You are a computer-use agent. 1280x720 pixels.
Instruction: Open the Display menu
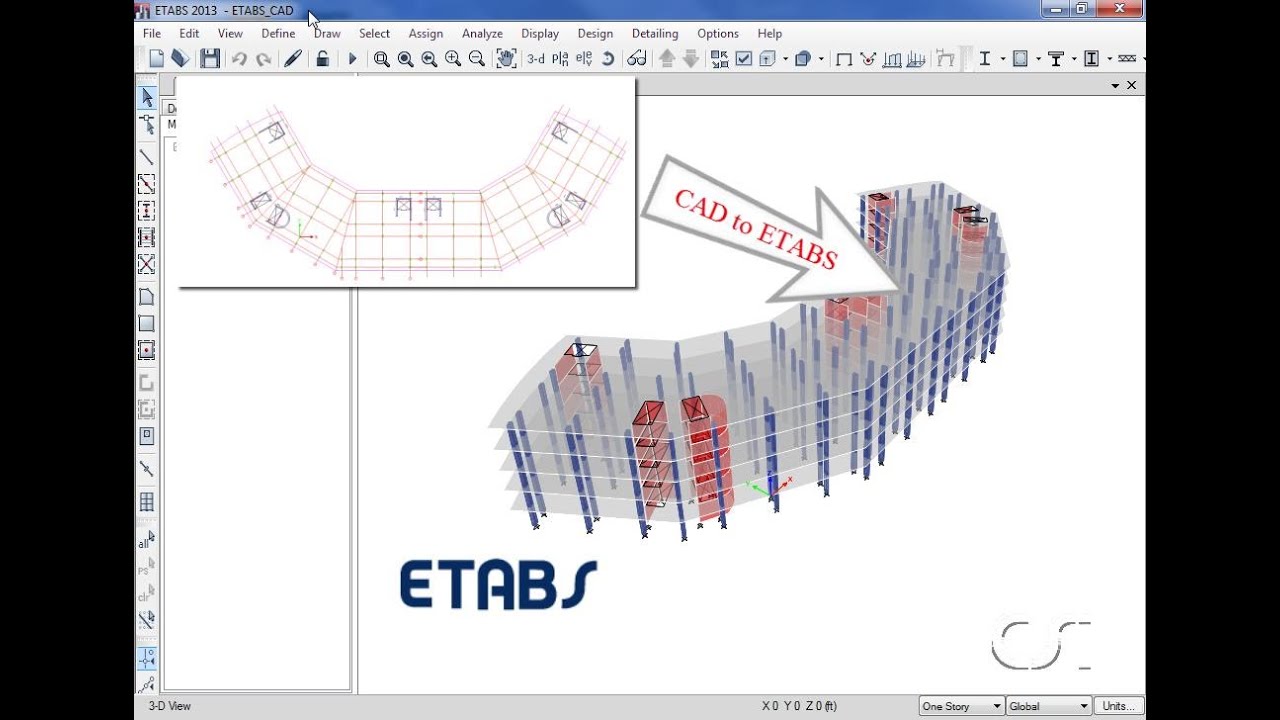click(x=540, y=33)
